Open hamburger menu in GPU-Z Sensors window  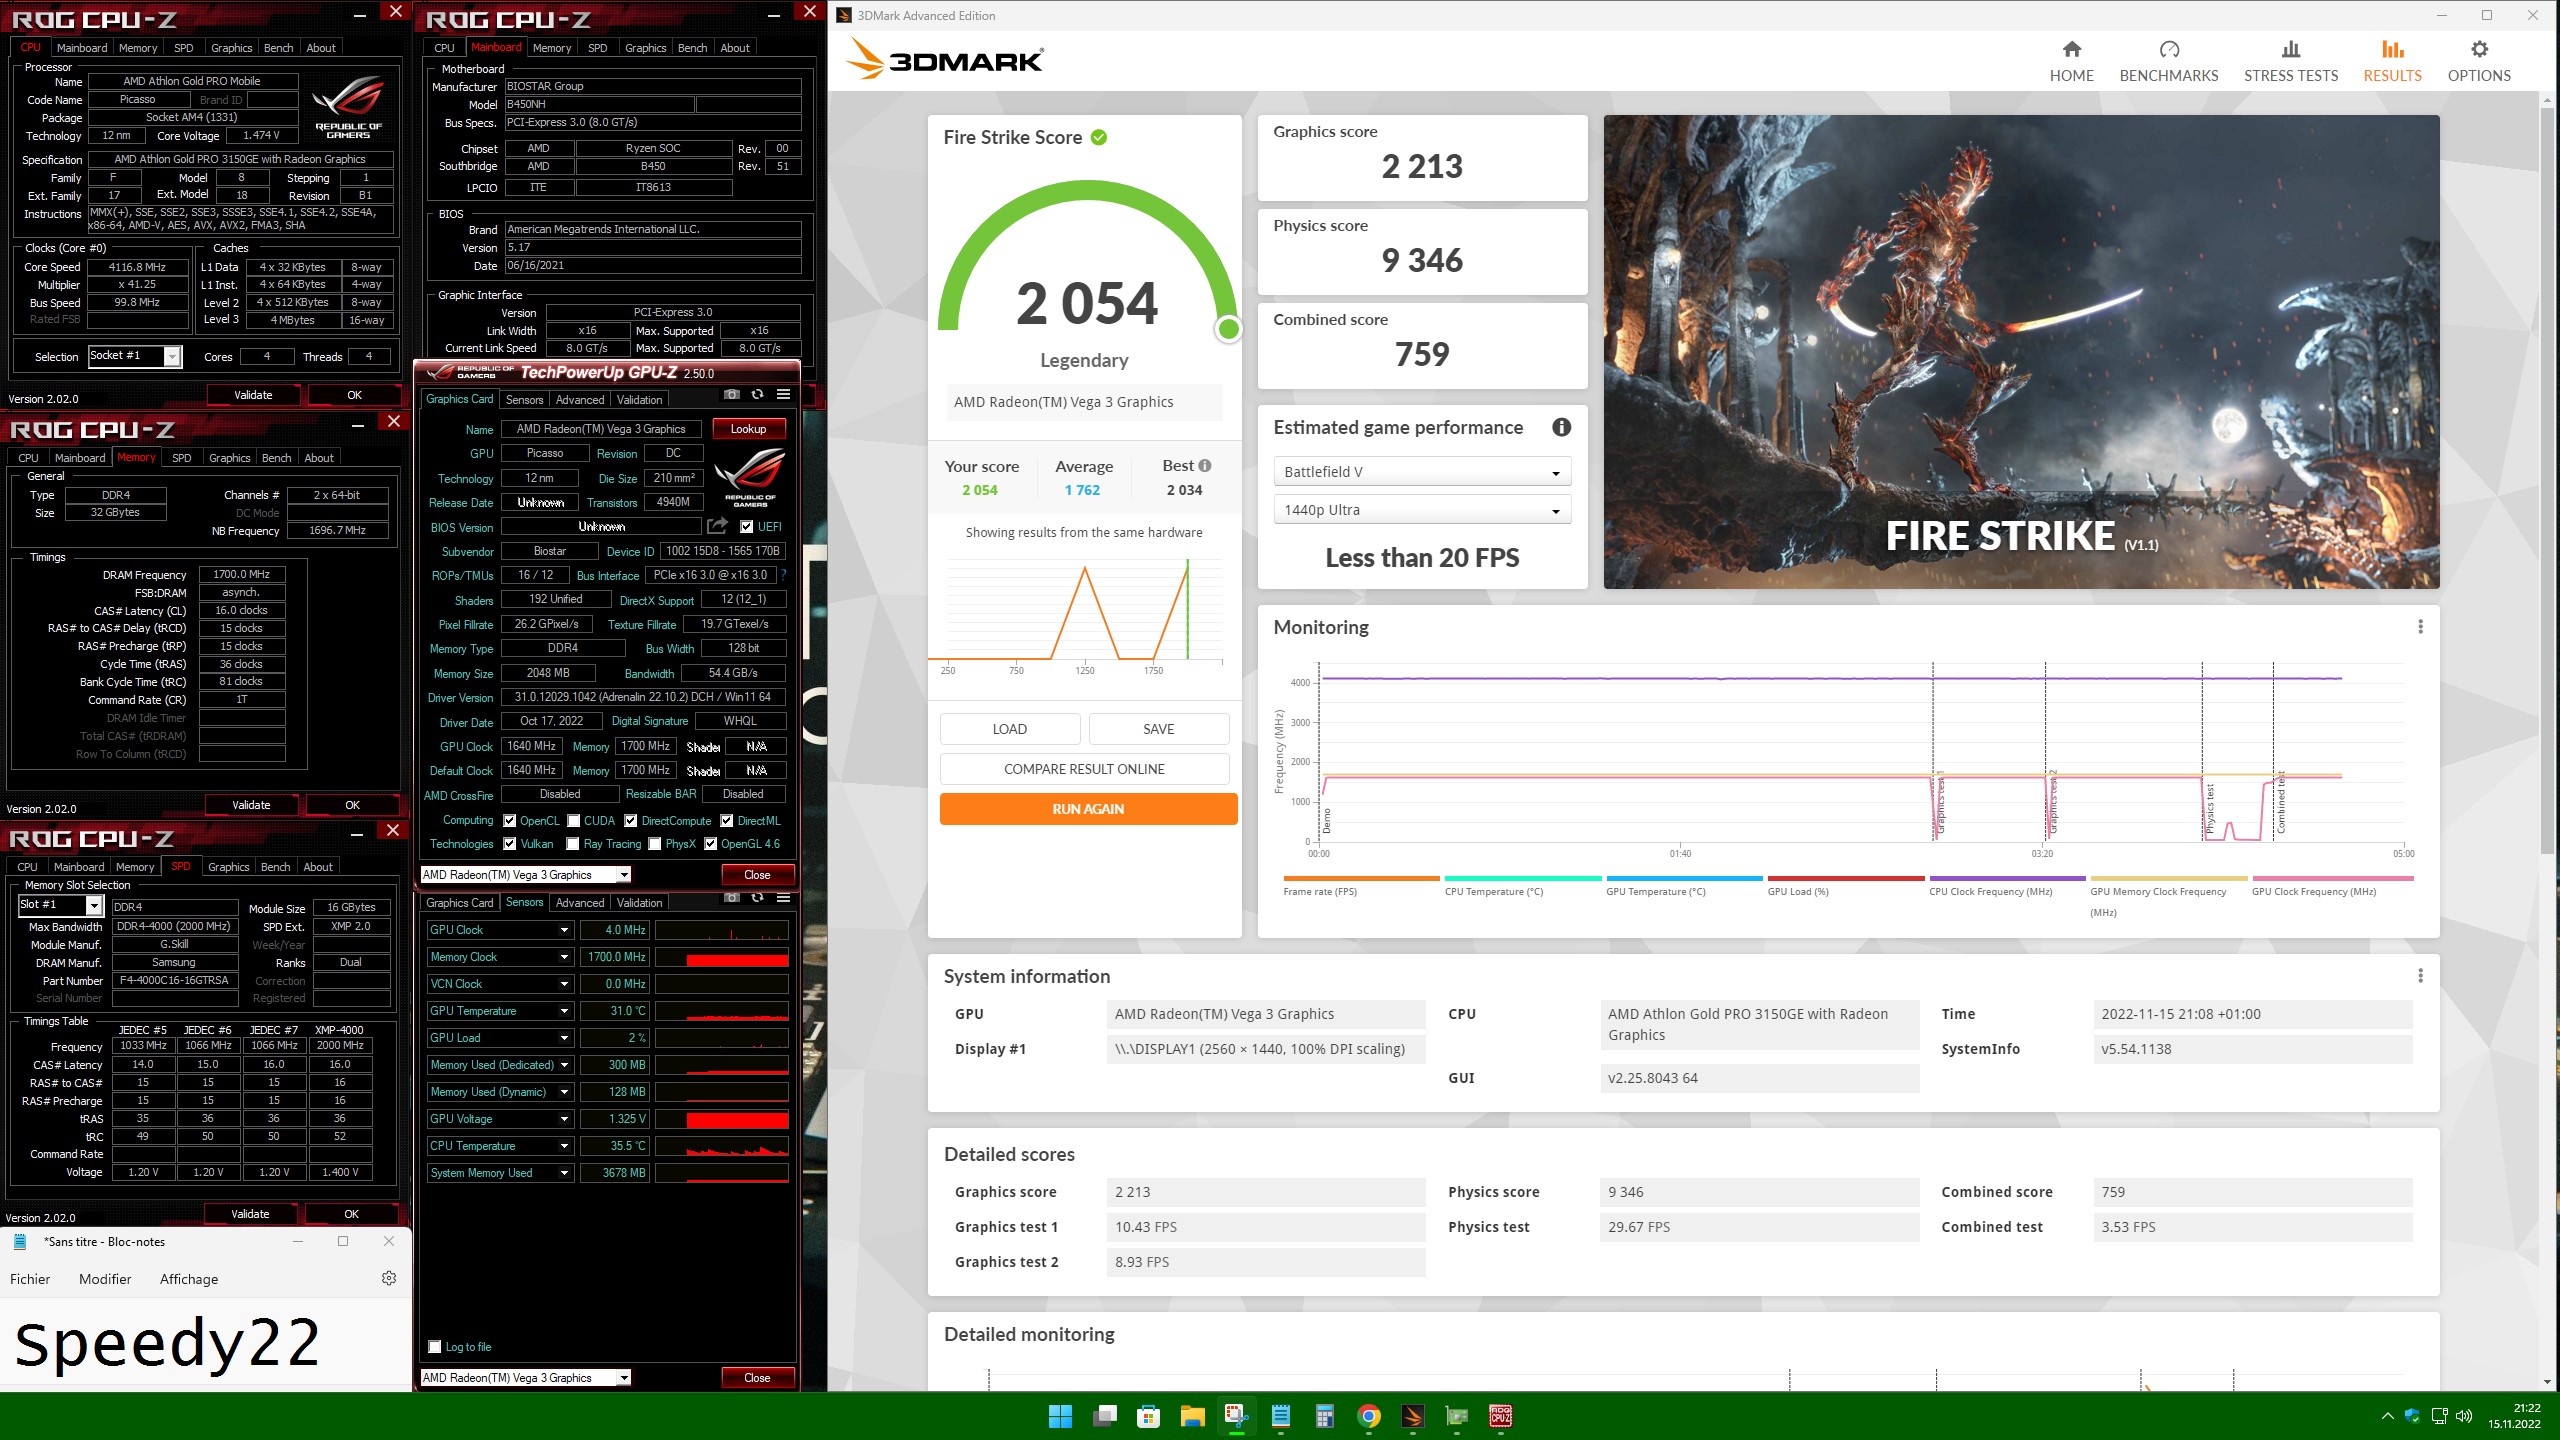pyautogui.click(x=783, y=898)
